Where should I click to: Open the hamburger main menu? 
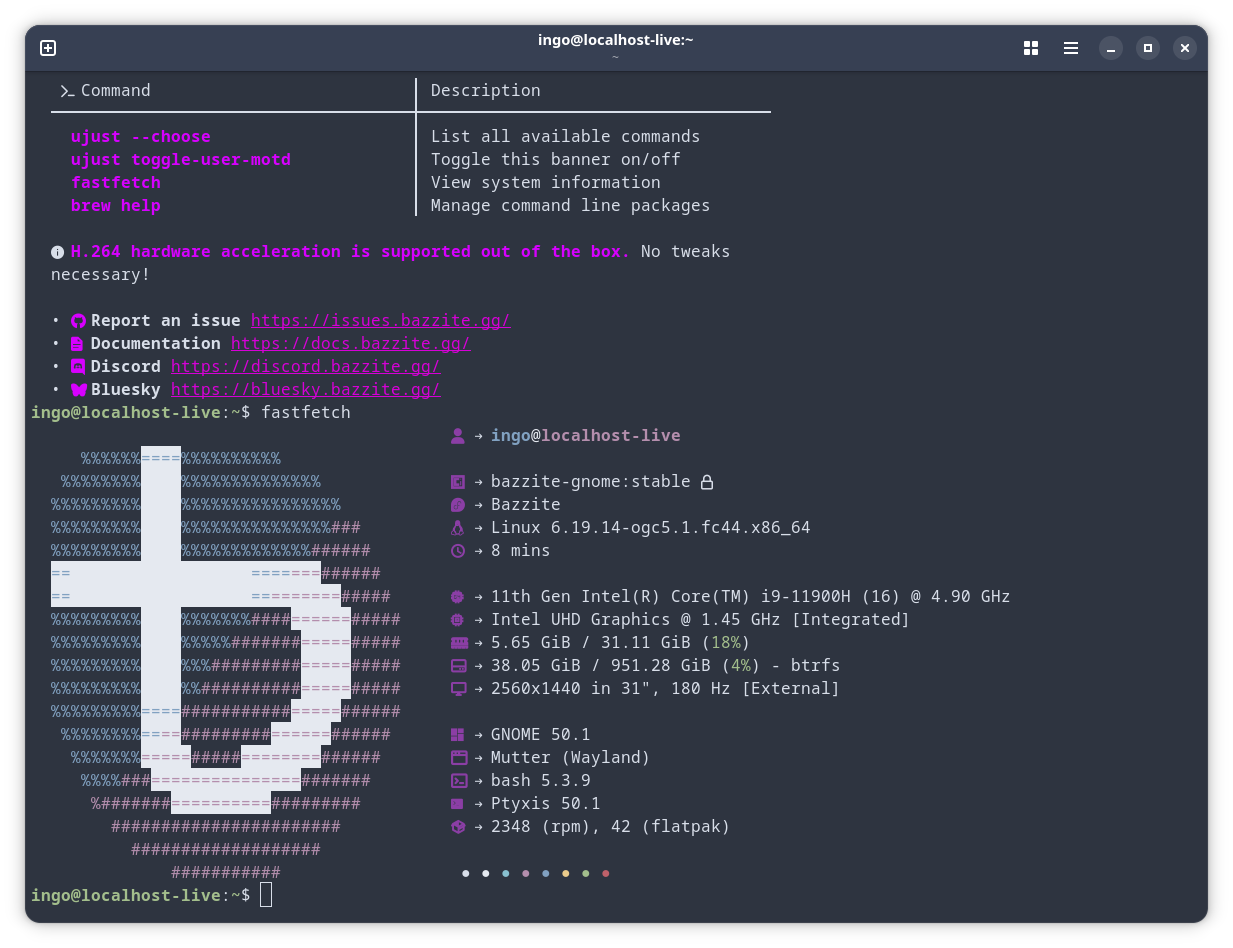coord(1071,48)
